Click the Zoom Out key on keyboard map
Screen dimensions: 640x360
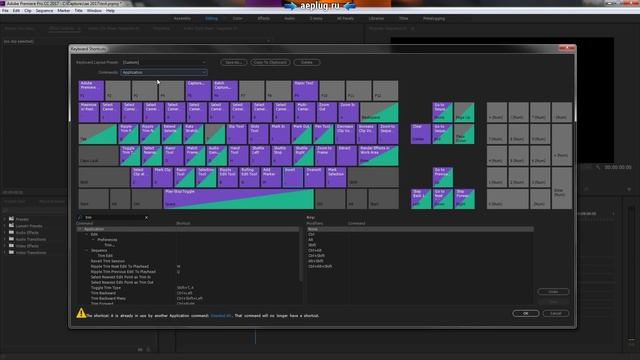point(327,112)
